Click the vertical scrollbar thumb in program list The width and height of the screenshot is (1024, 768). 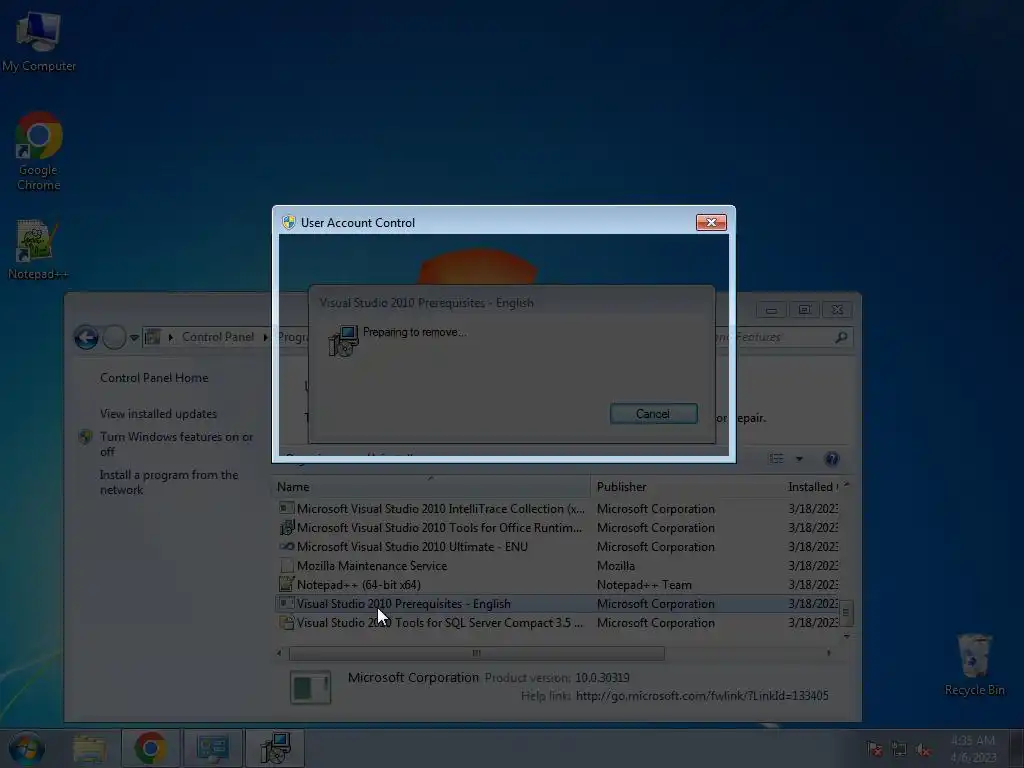point(846,613)
